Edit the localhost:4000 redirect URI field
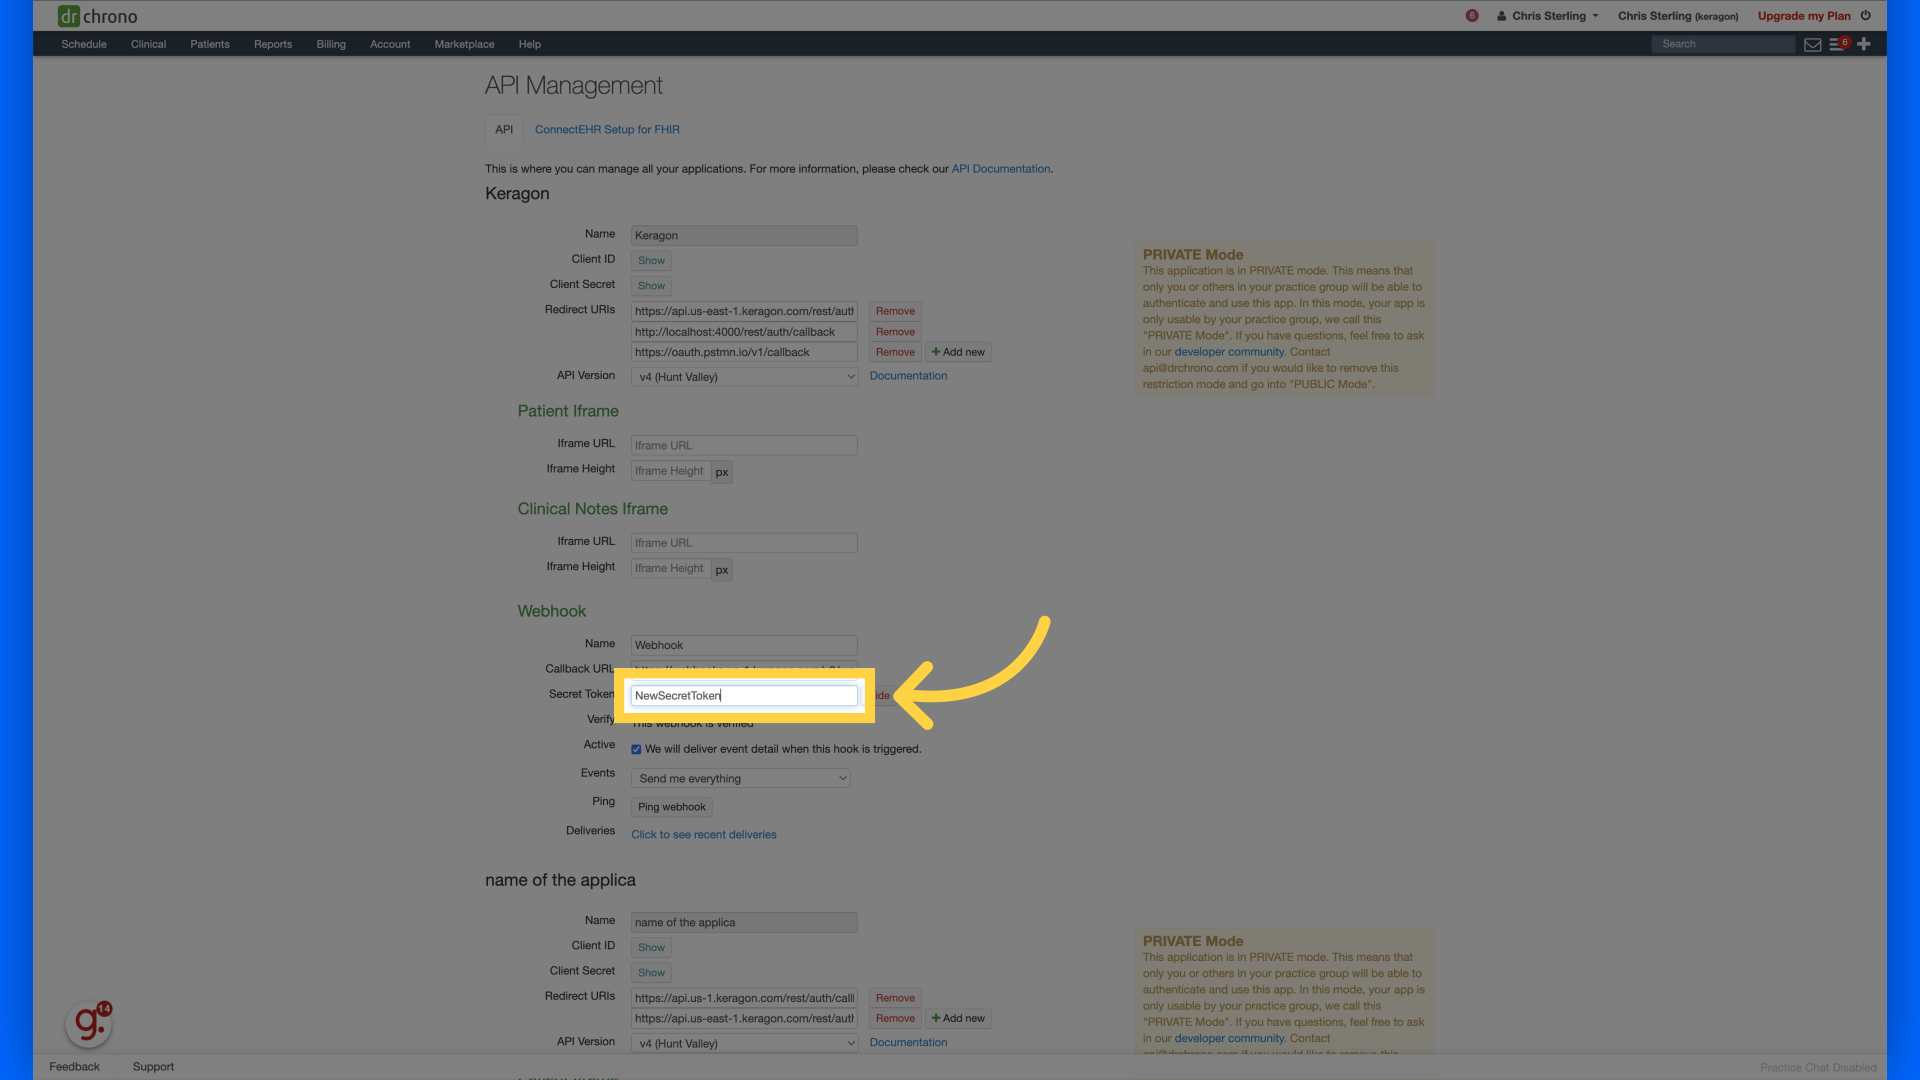1920x1080 pixels. tap(744, 331)
